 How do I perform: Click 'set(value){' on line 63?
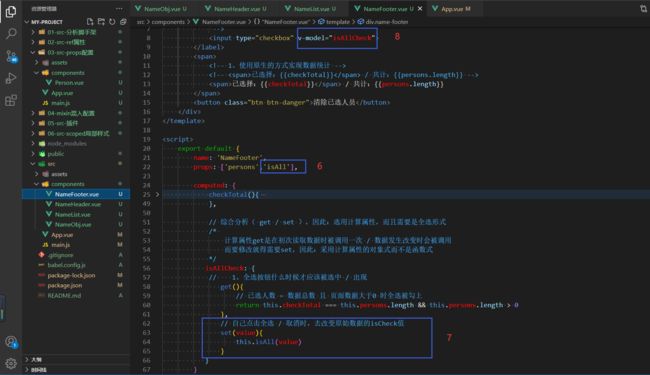point(241,332)
